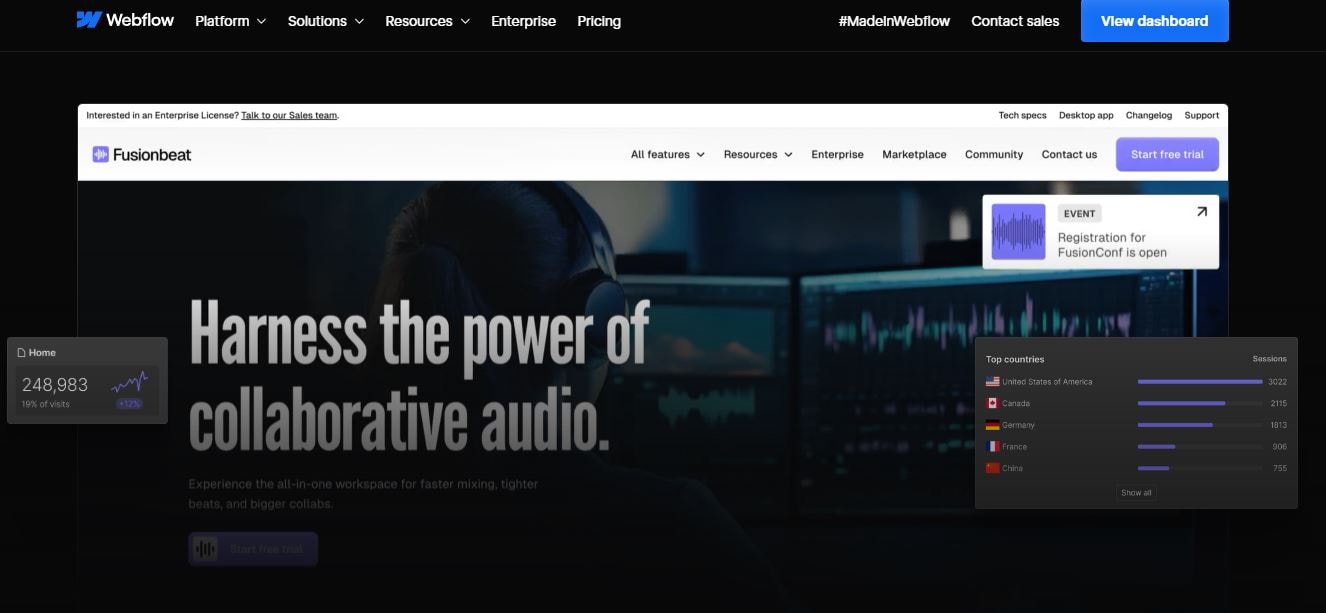This screenshot has height=613, width=1326.
Task: Open the Resources dropdown in Webflow nav
Action: pyautogui.click(x=427, y=21)
